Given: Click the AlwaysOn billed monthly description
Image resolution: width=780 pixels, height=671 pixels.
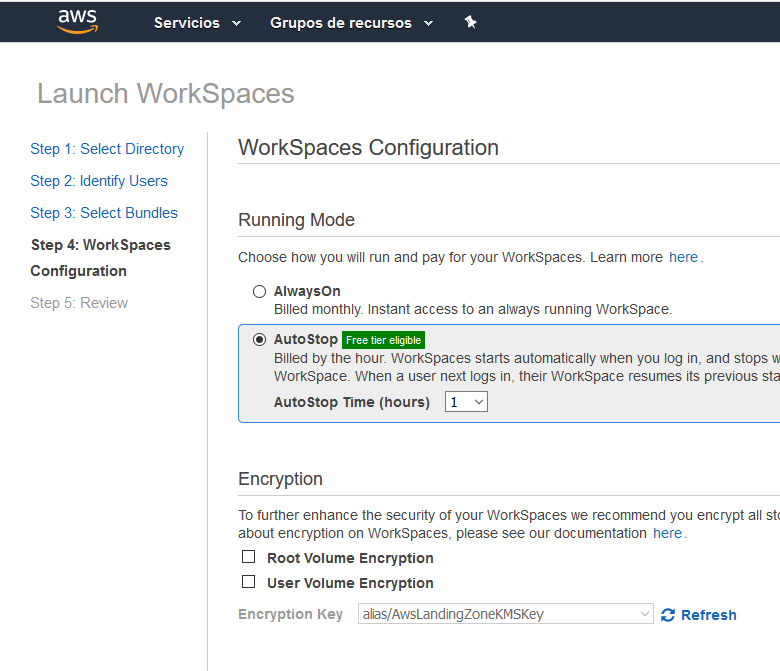Looking at the screenshot, I should [473, 309].
